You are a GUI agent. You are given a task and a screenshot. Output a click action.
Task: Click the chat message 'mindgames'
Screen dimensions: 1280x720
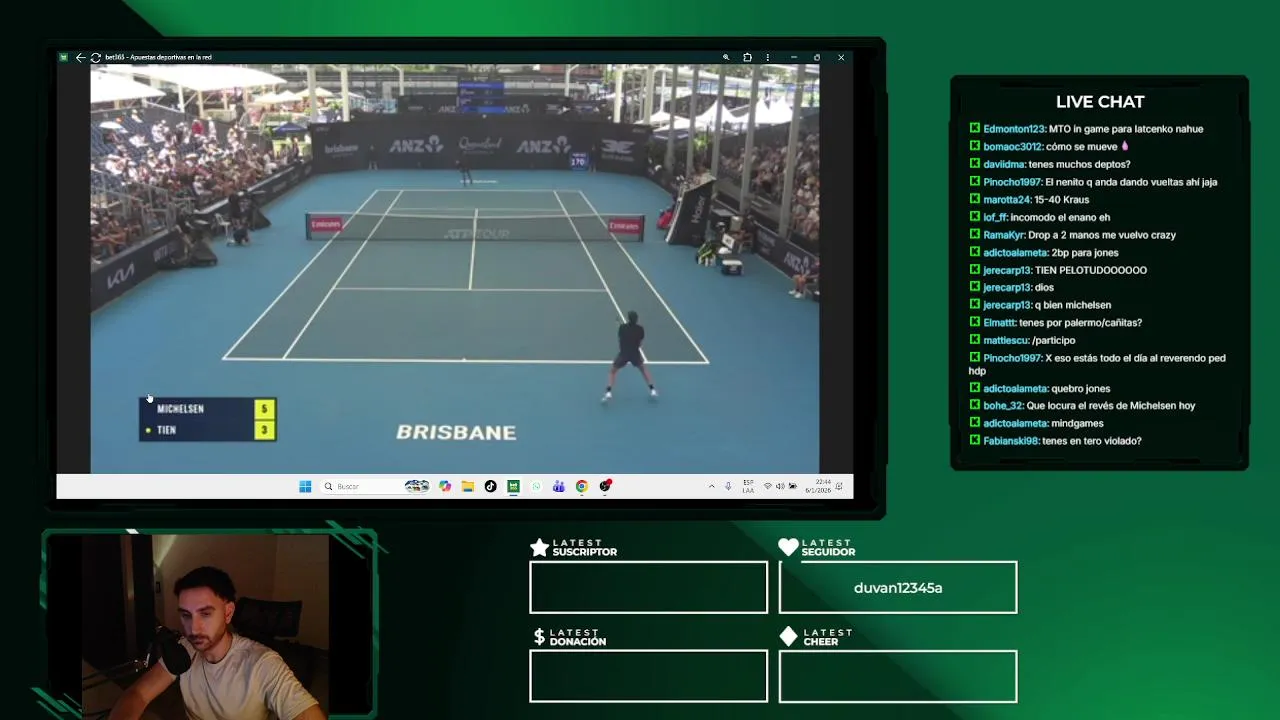[x=1079, y=423]
